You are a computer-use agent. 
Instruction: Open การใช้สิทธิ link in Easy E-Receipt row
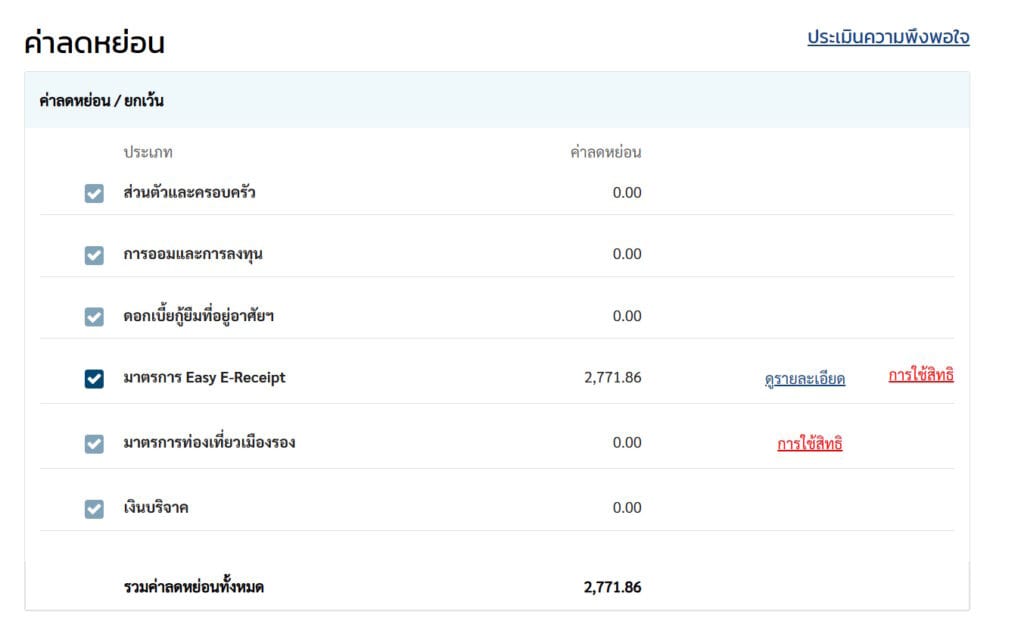point(920,376)
